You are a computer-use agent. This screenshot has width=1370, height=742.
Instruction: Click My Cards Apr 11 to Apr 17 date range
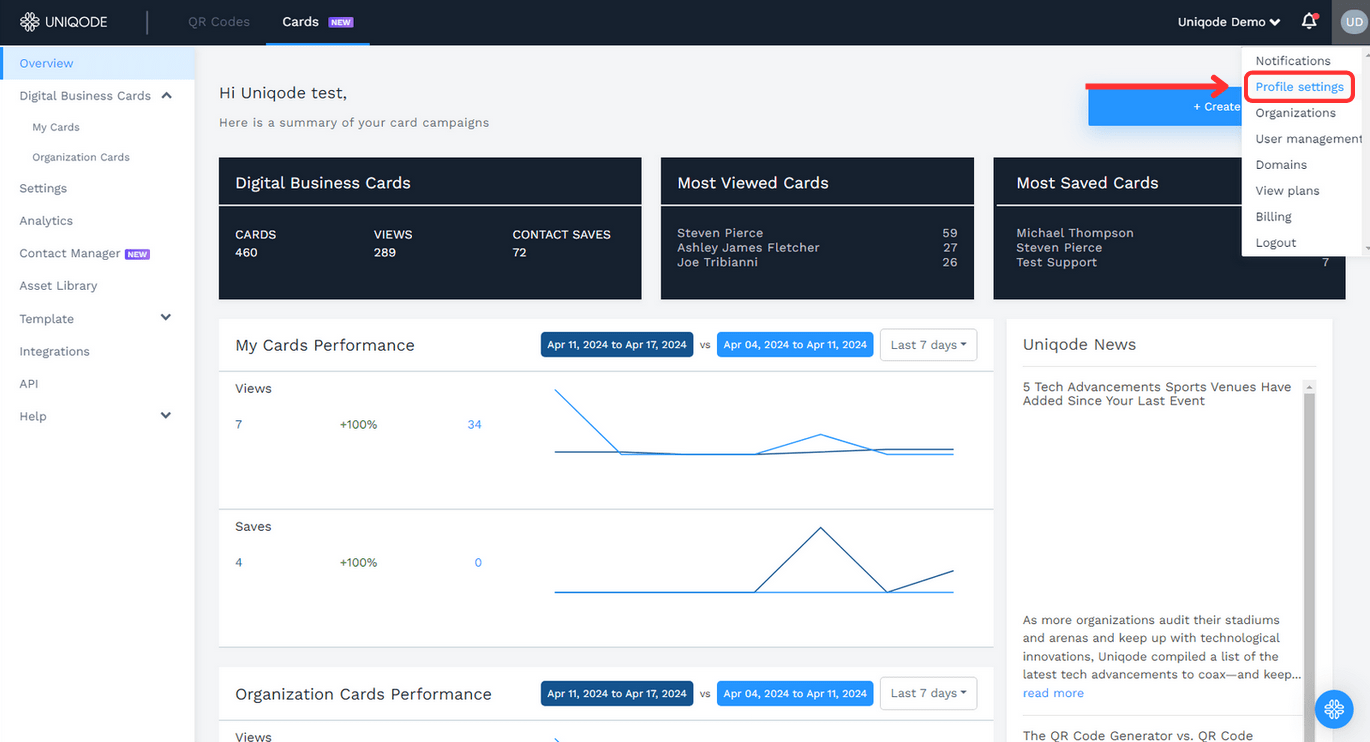tap(617, 345)
